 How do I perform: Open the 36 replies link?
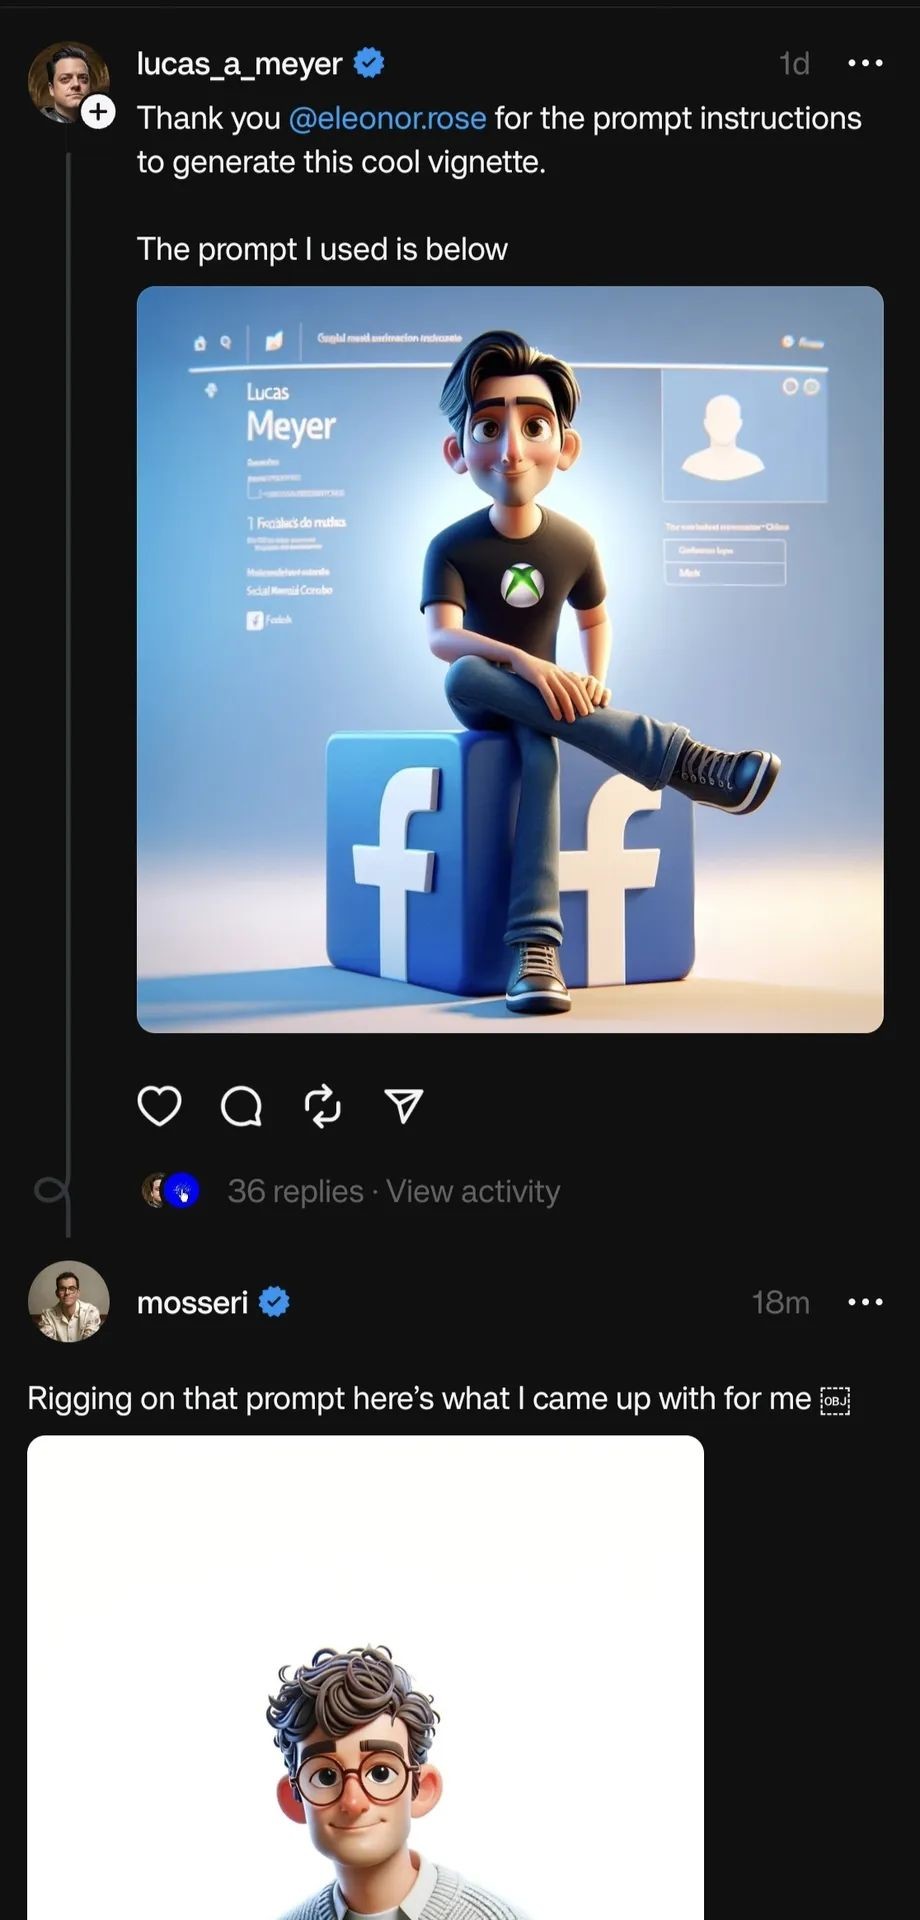coord(295,1191)
